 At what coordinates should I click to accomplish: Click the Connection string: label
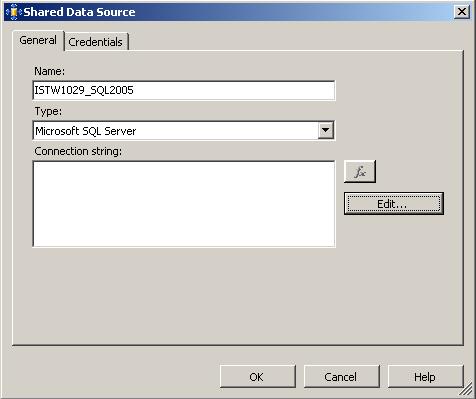point(78,151)
